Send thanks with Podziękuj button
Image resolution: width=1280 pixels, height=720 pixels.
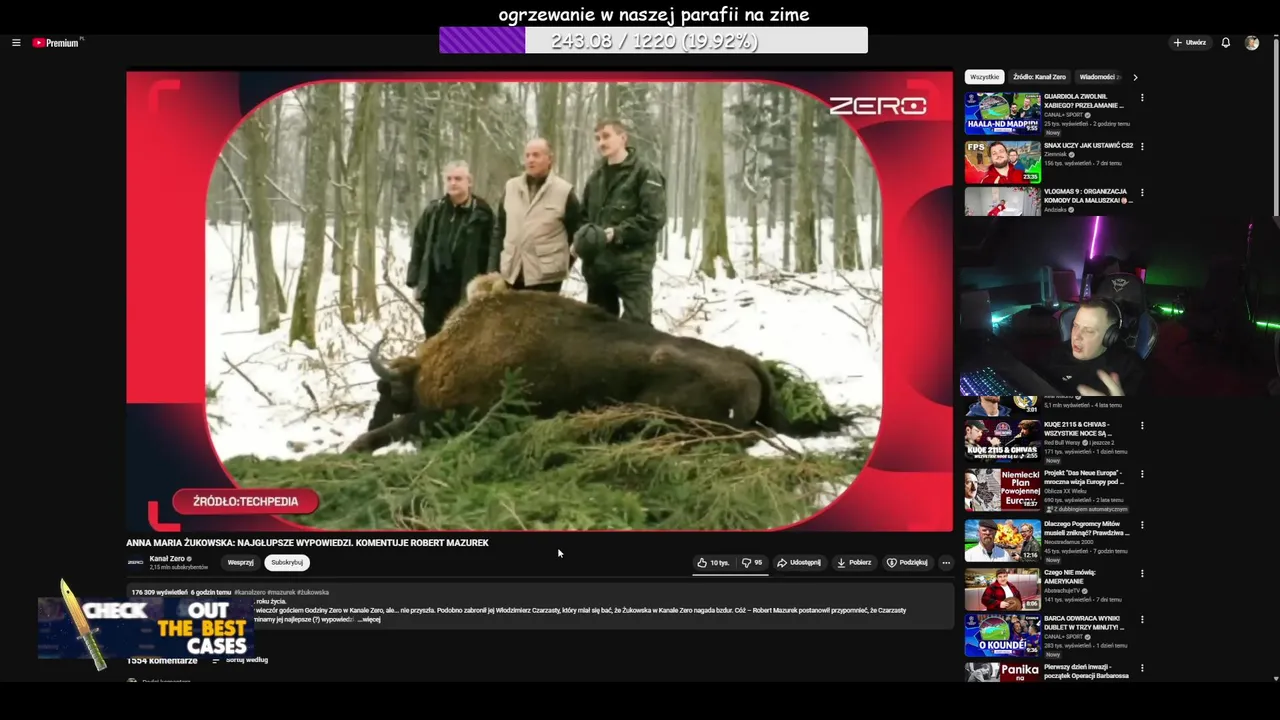coord(907,563)
